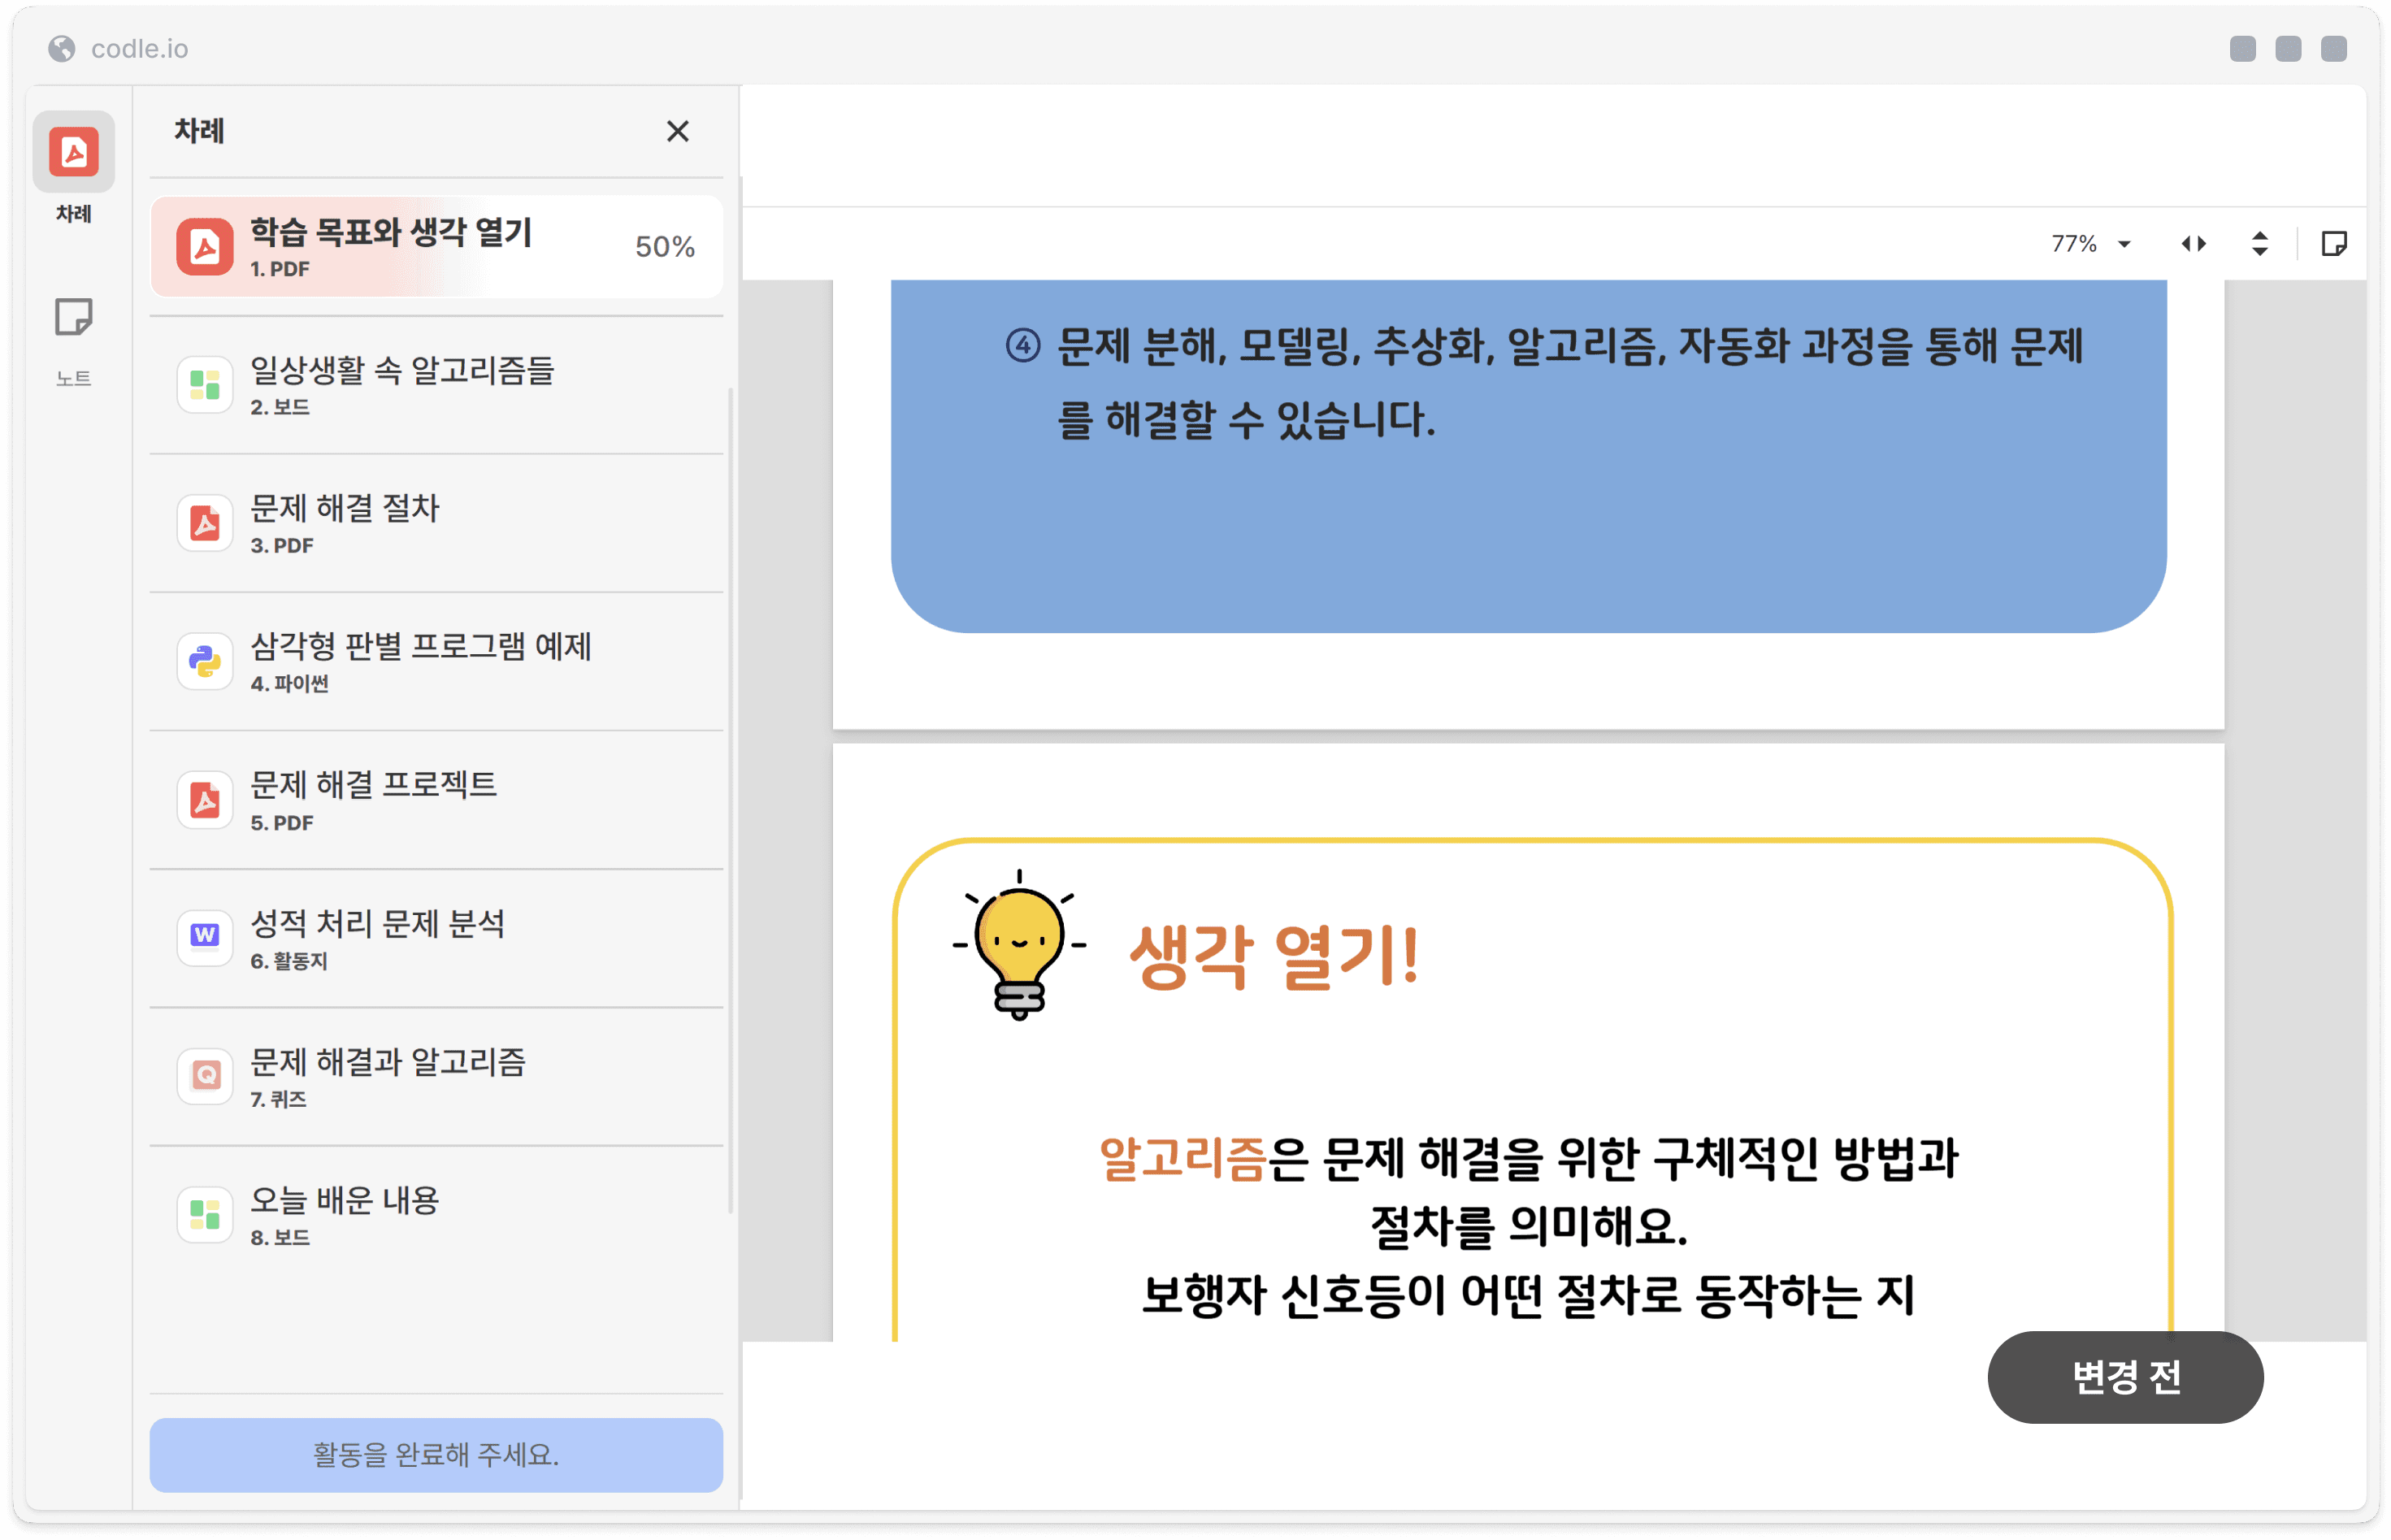Viewport: 2391px width, 1540px height.
Task: Click the 차례 PDF icon in the sidebar
Action: pyautogui.click(x=73, y=152)
